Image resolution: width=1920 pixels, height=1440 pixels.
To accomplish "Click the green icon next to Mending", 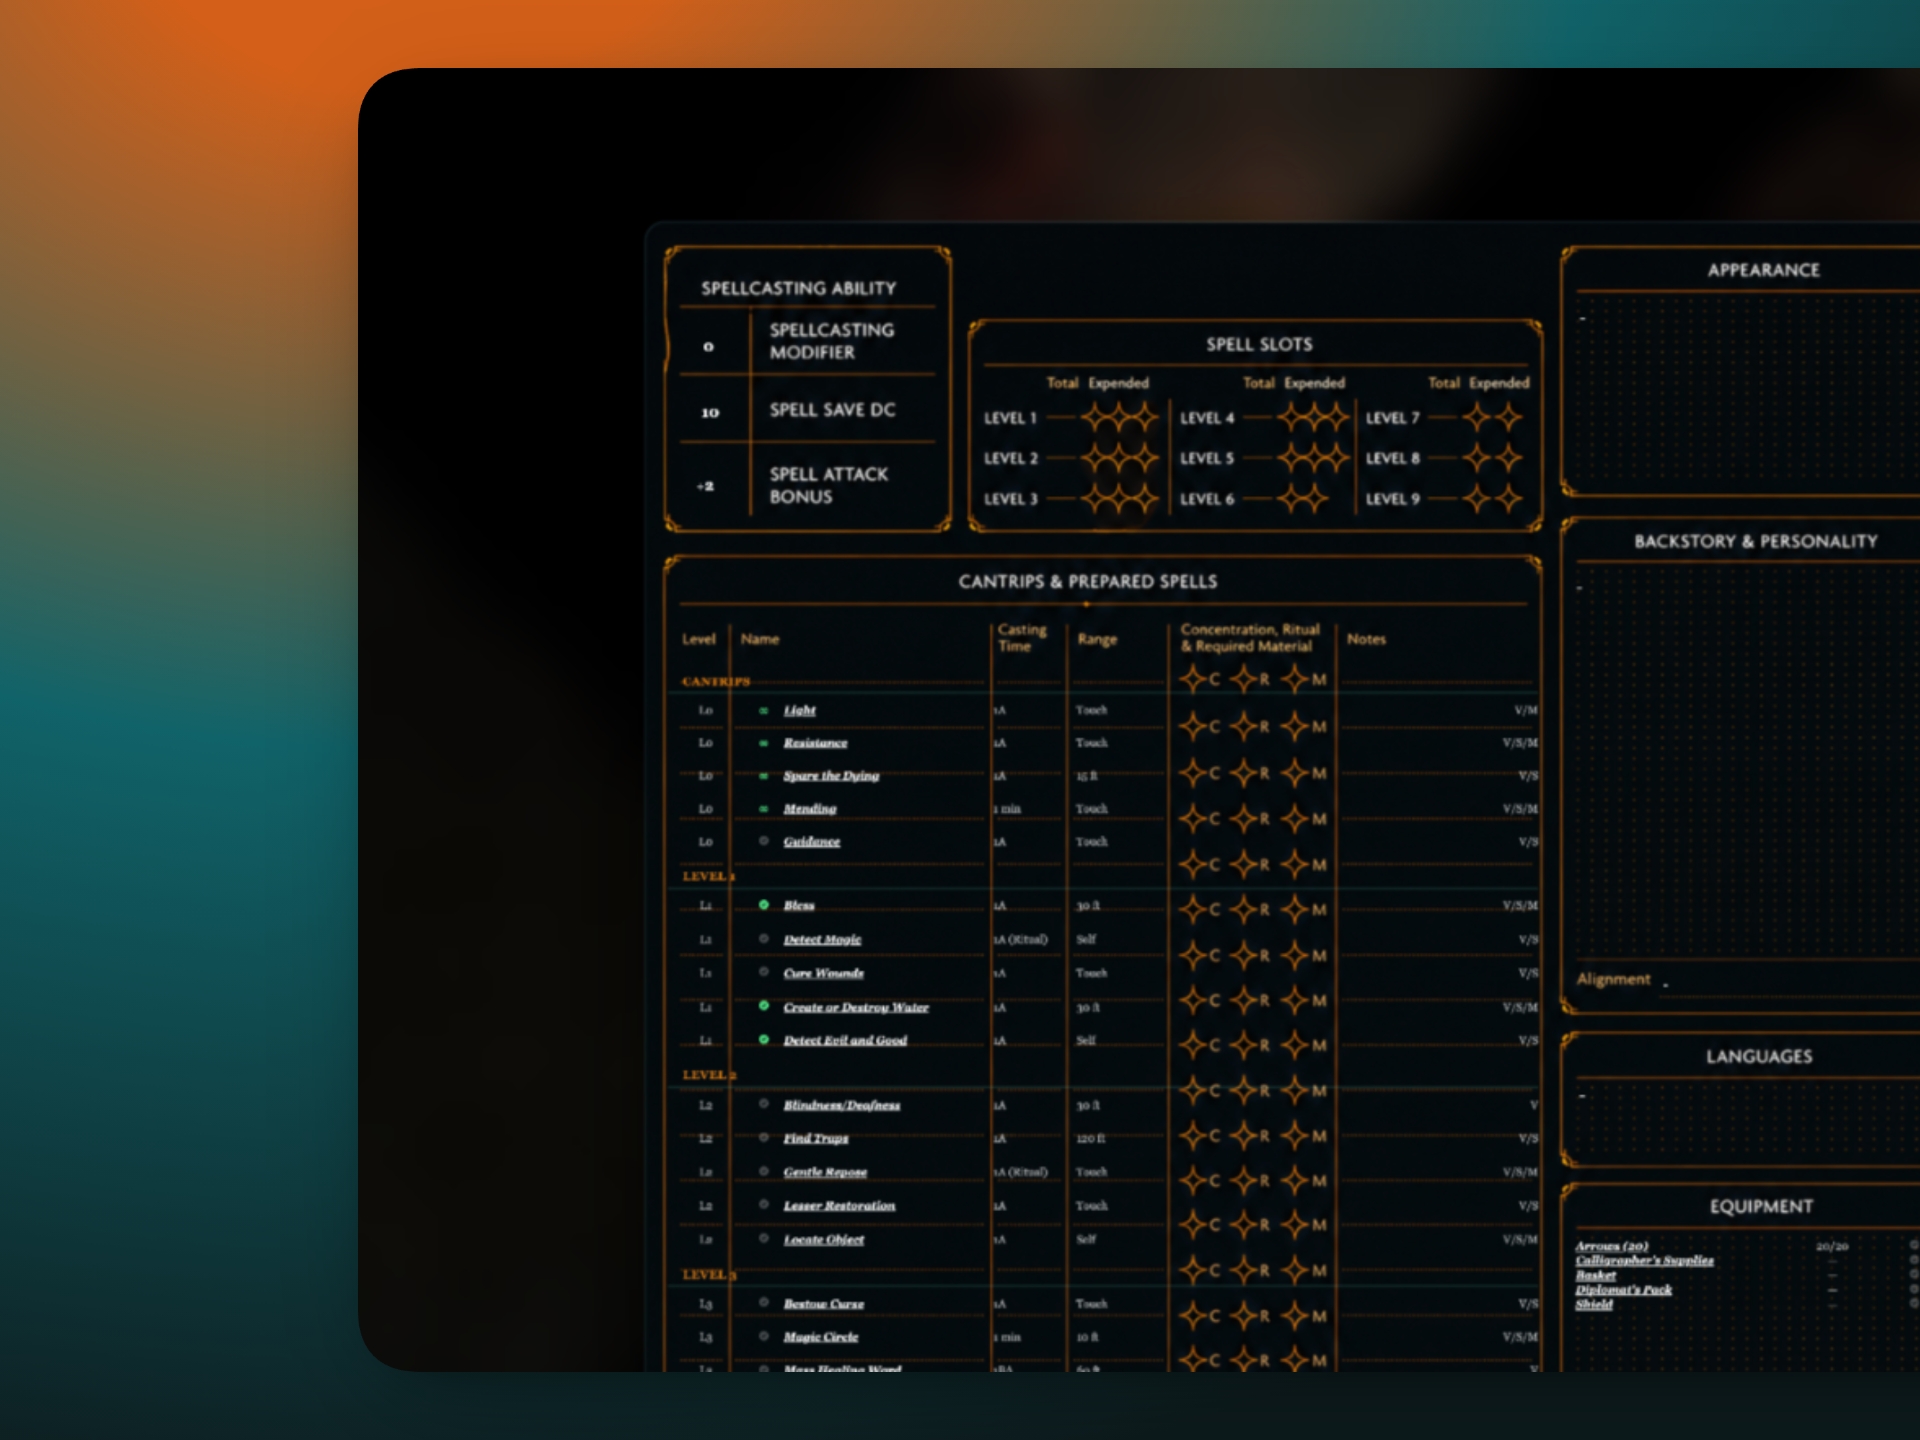I will (x=764, y=809).
